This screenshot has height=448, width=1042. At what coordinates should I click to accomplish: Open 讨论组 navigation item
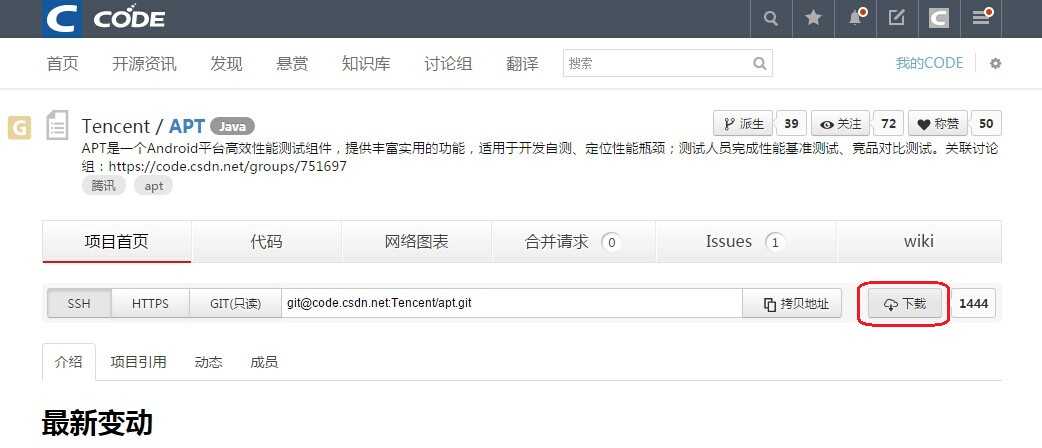(x=448, y=64)
